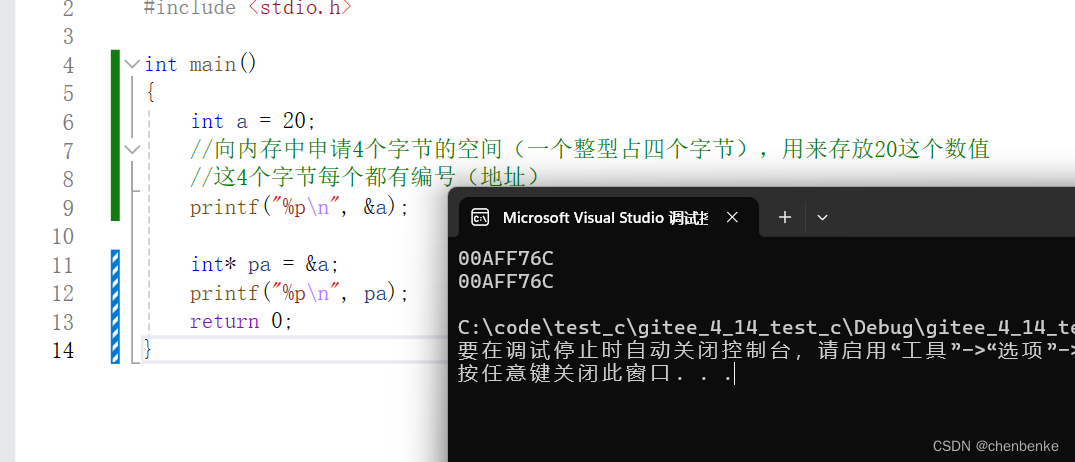Viewport: 1075px width, 462px height.
Task: Click the opening brace on line 5
Action: click(x=150, y=93)
